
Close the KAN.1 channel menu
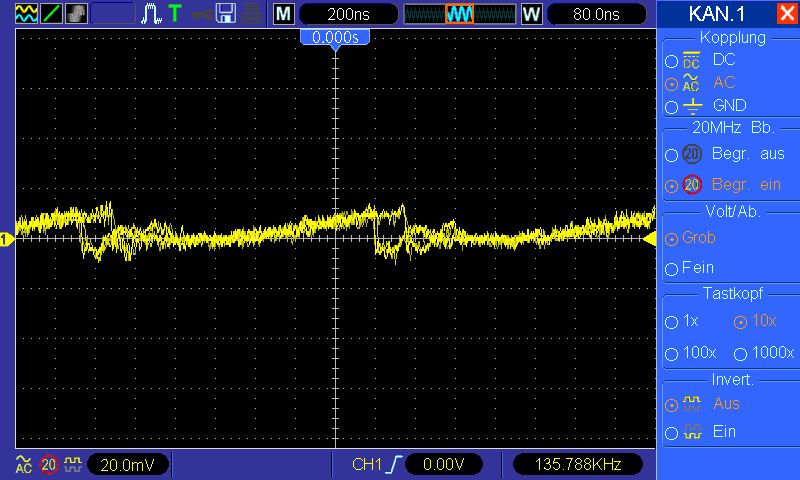[x=786, y=14]
